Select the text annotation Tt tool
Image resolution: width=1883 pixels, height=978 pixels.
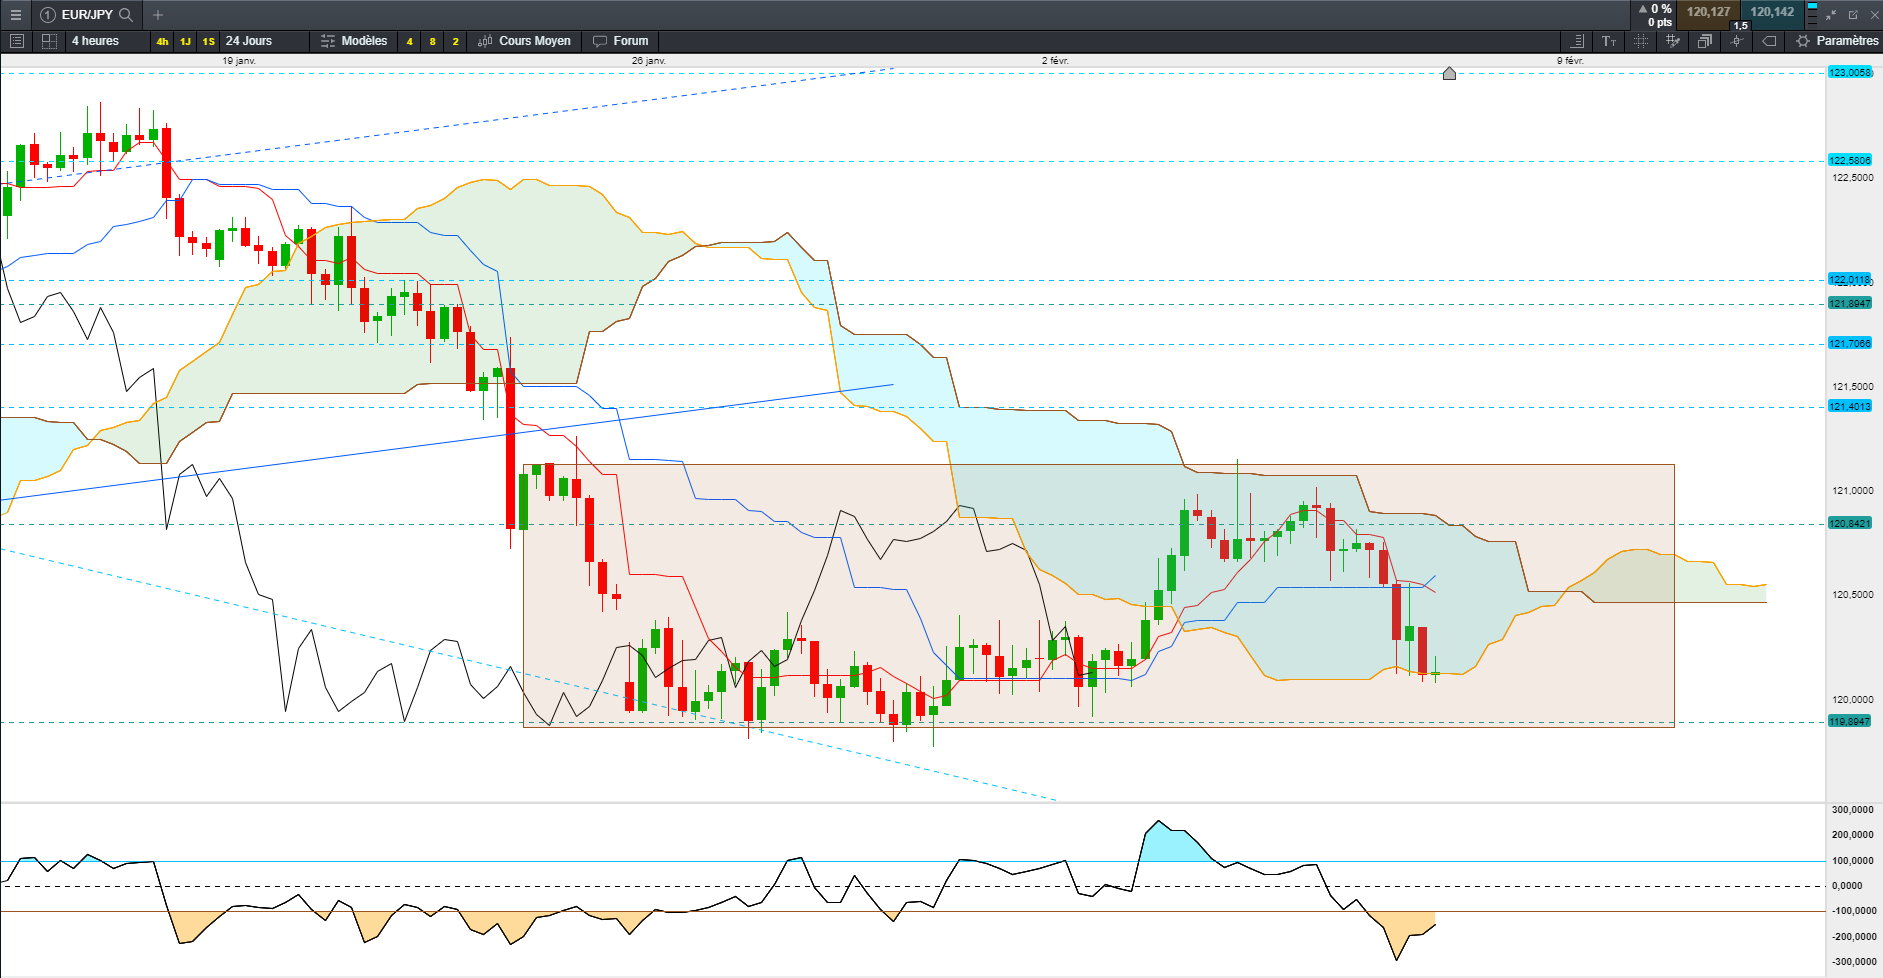1609,41
